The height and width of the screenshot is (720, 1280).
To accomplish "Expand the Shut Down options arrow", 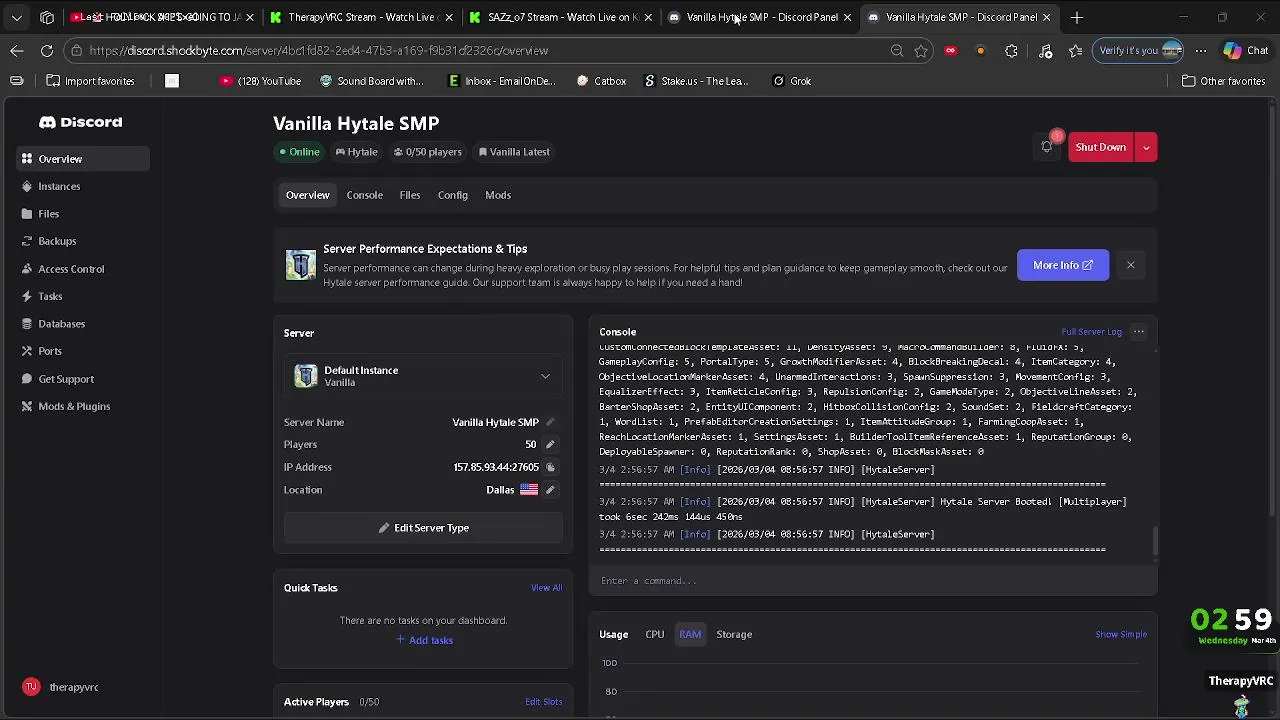I will [1146, 147].
